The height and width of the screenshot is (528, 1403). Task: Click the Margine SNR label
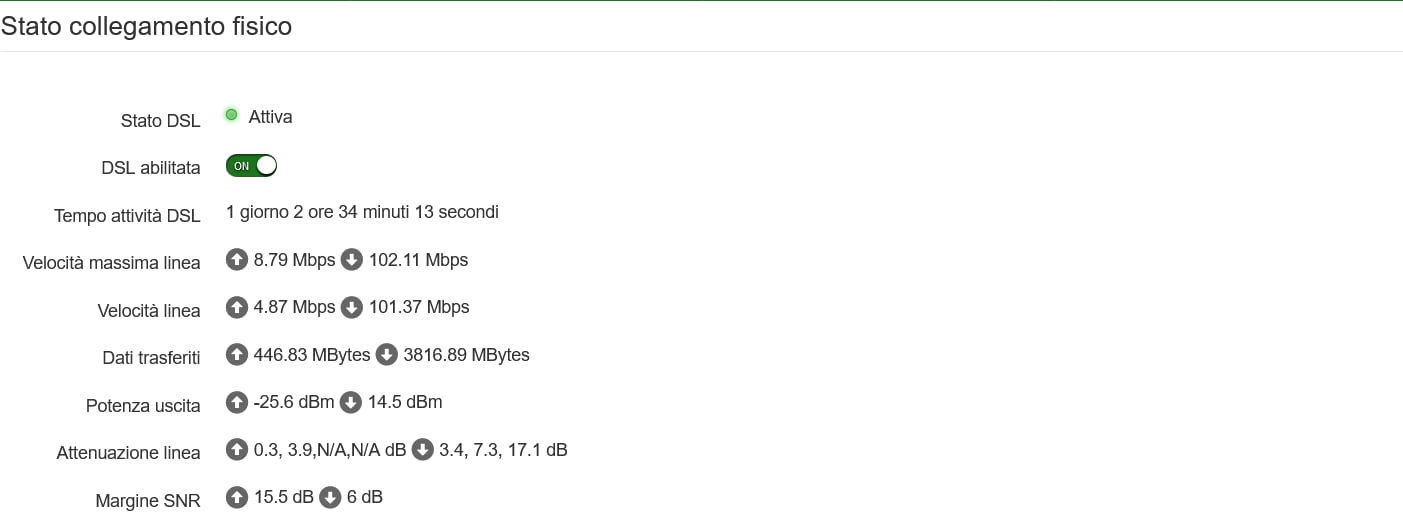148,500
